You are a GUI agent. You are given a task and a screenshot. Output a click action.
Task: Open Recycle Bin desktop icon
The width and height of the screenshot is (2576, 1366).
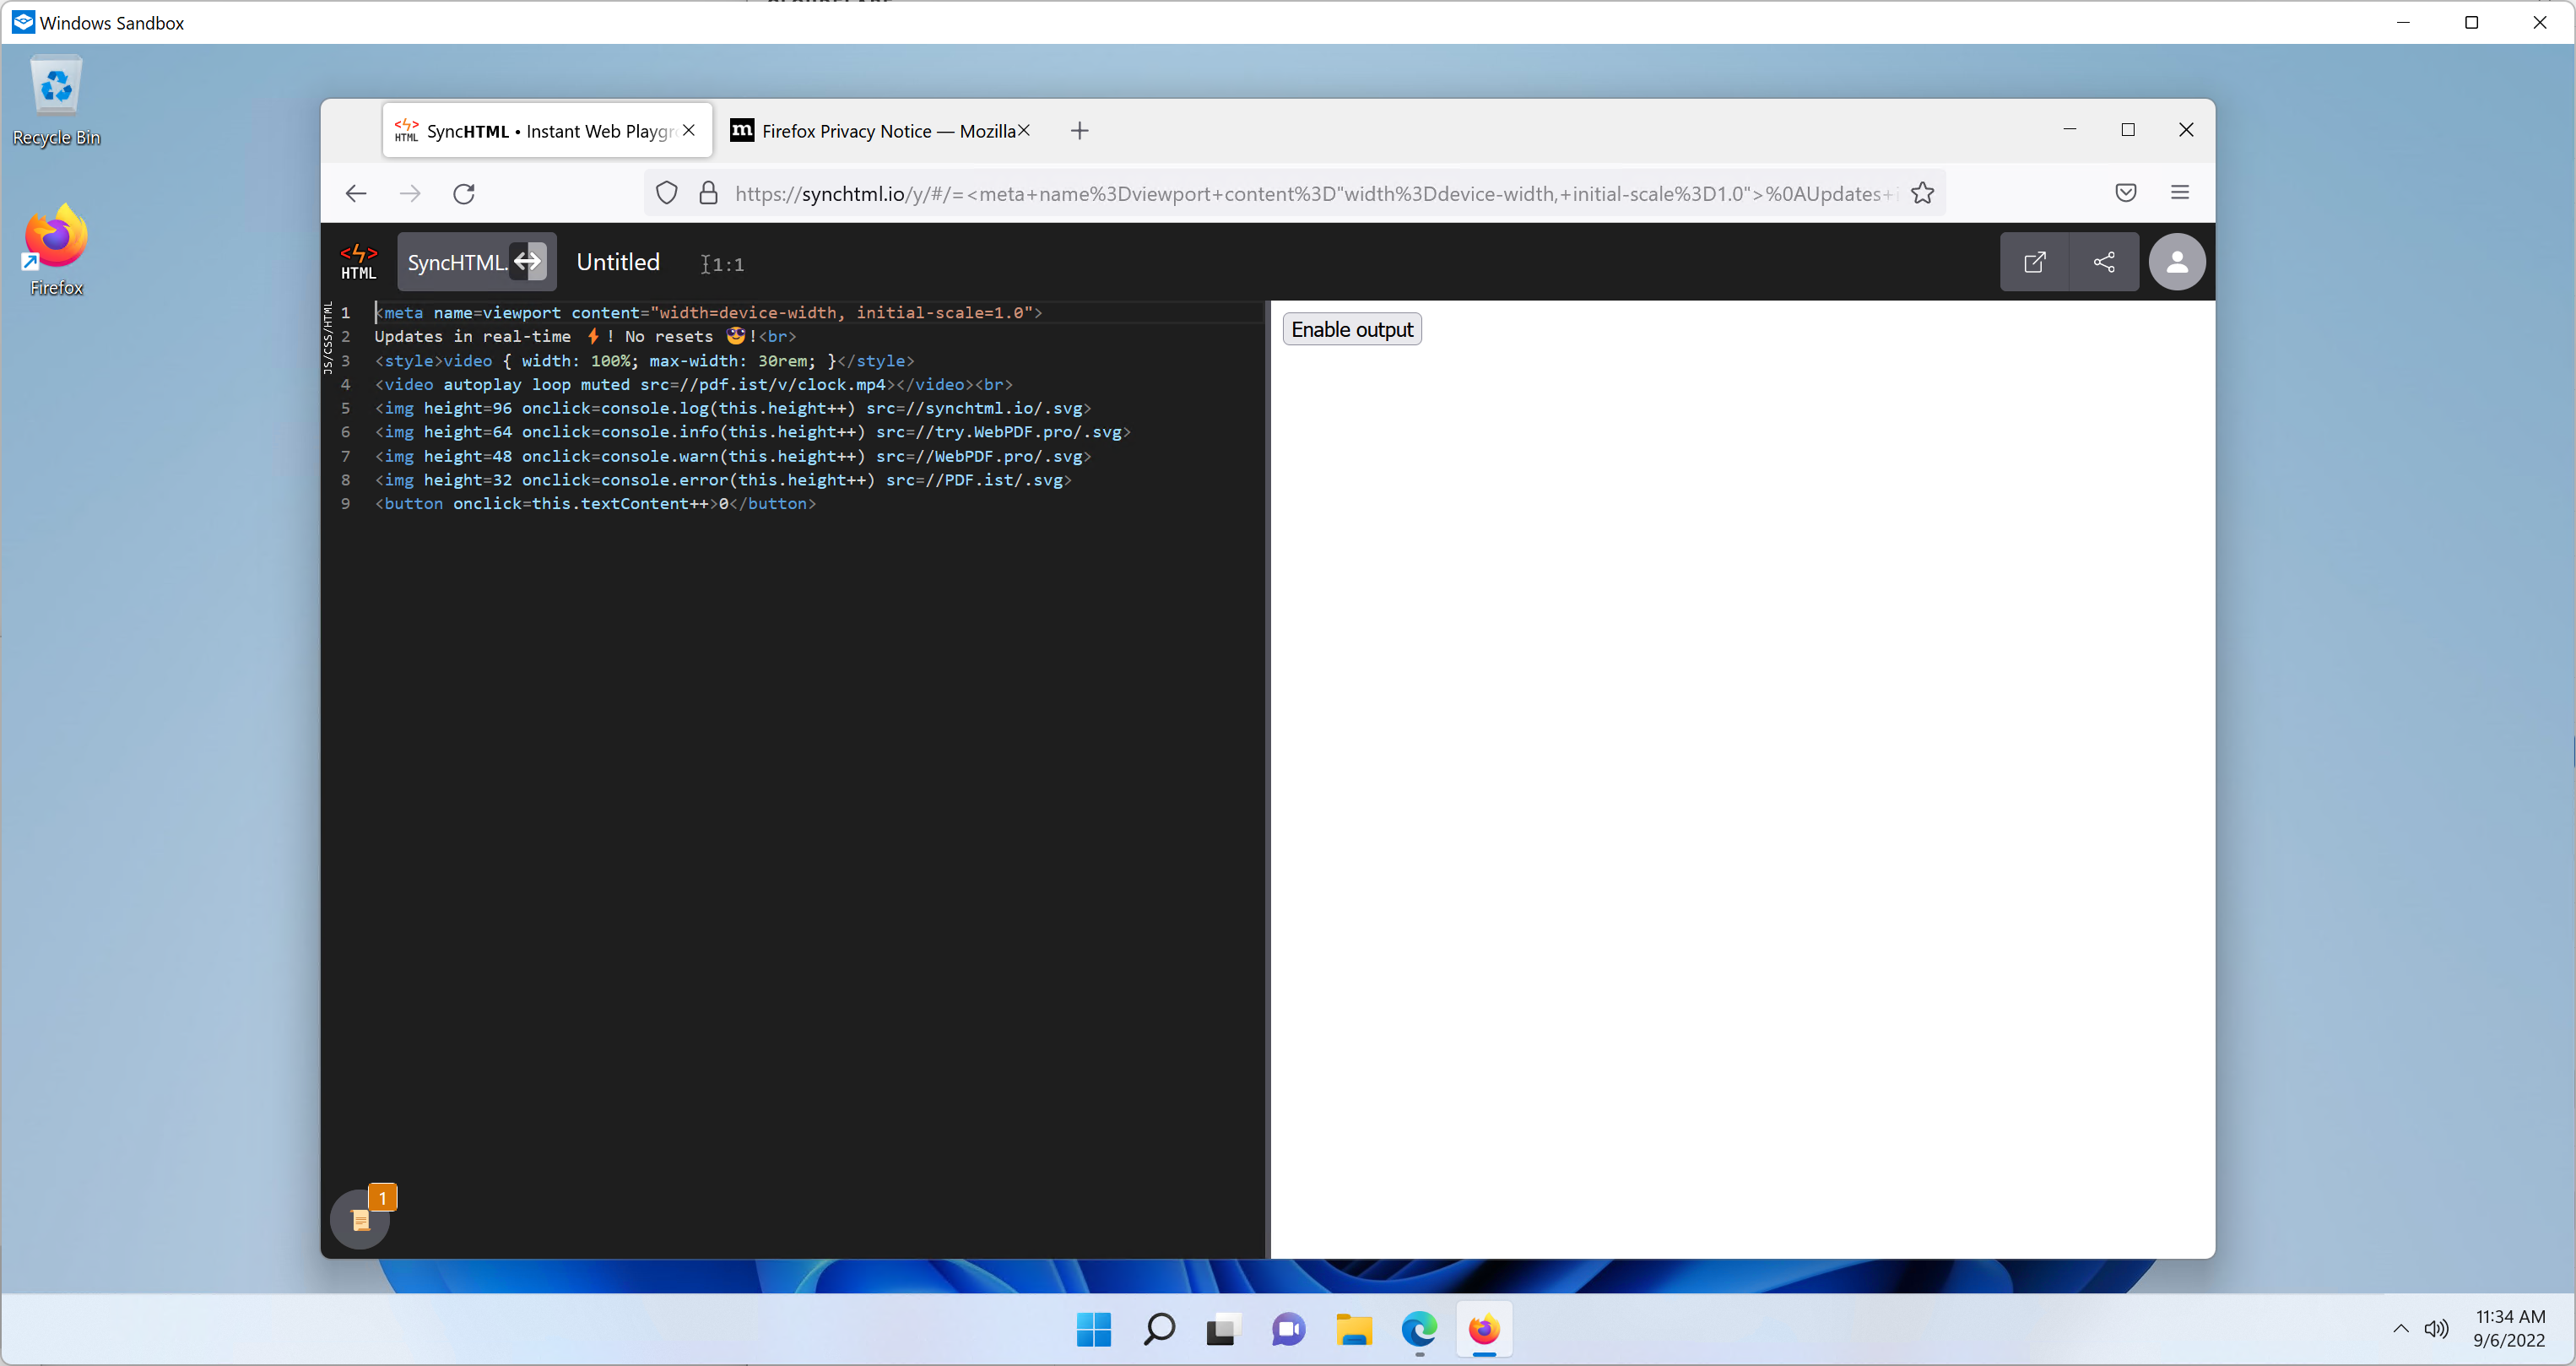(56, 102)
